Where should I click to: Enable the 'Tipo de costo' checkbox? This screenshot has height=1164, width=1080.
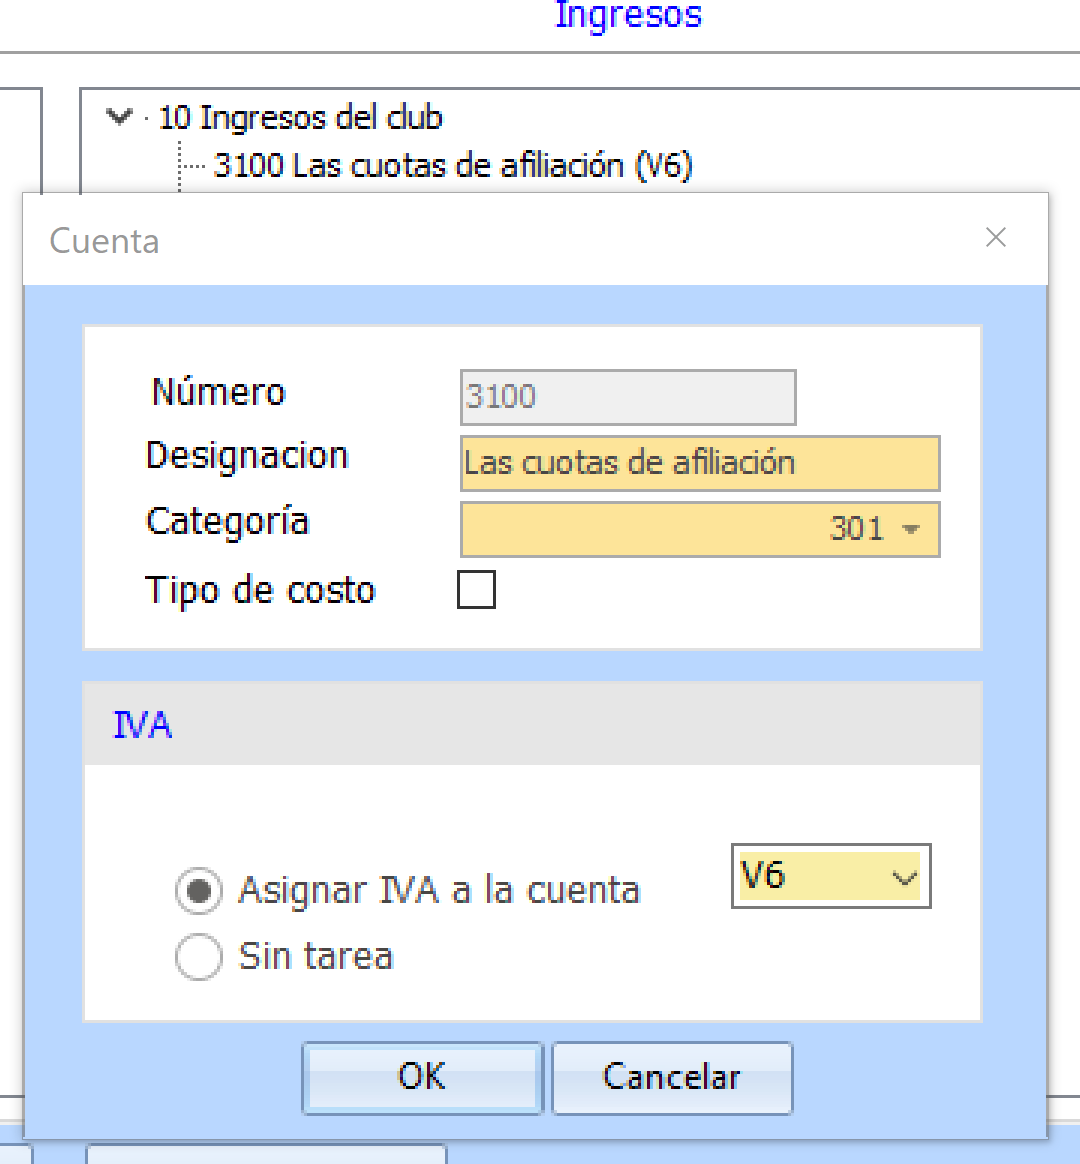[476, 590]
